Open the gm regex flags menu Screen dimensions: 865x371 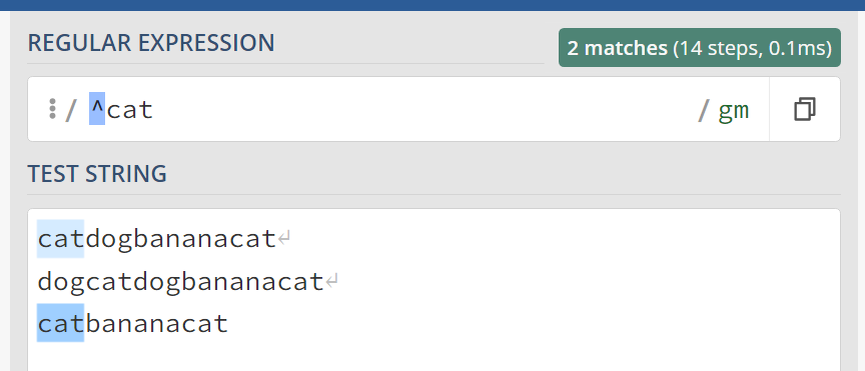tap(733, 110)
